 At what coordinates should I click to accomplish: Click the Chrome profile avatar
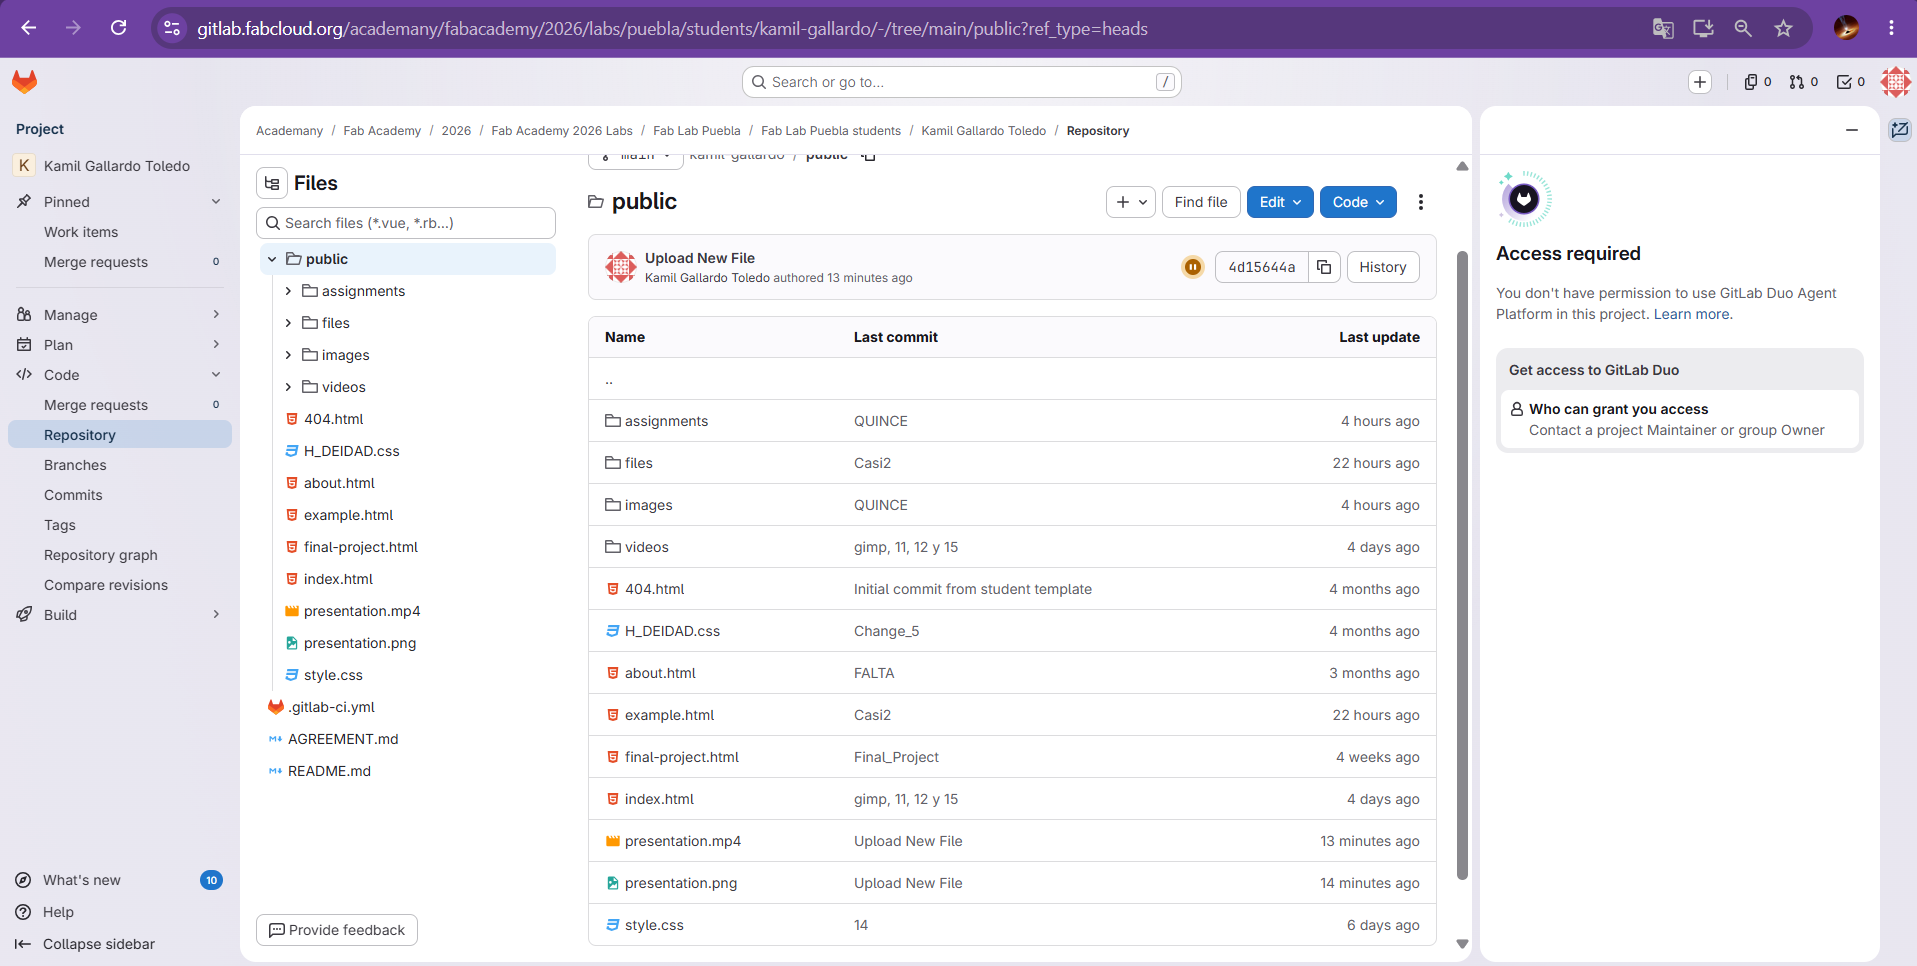1846,28
